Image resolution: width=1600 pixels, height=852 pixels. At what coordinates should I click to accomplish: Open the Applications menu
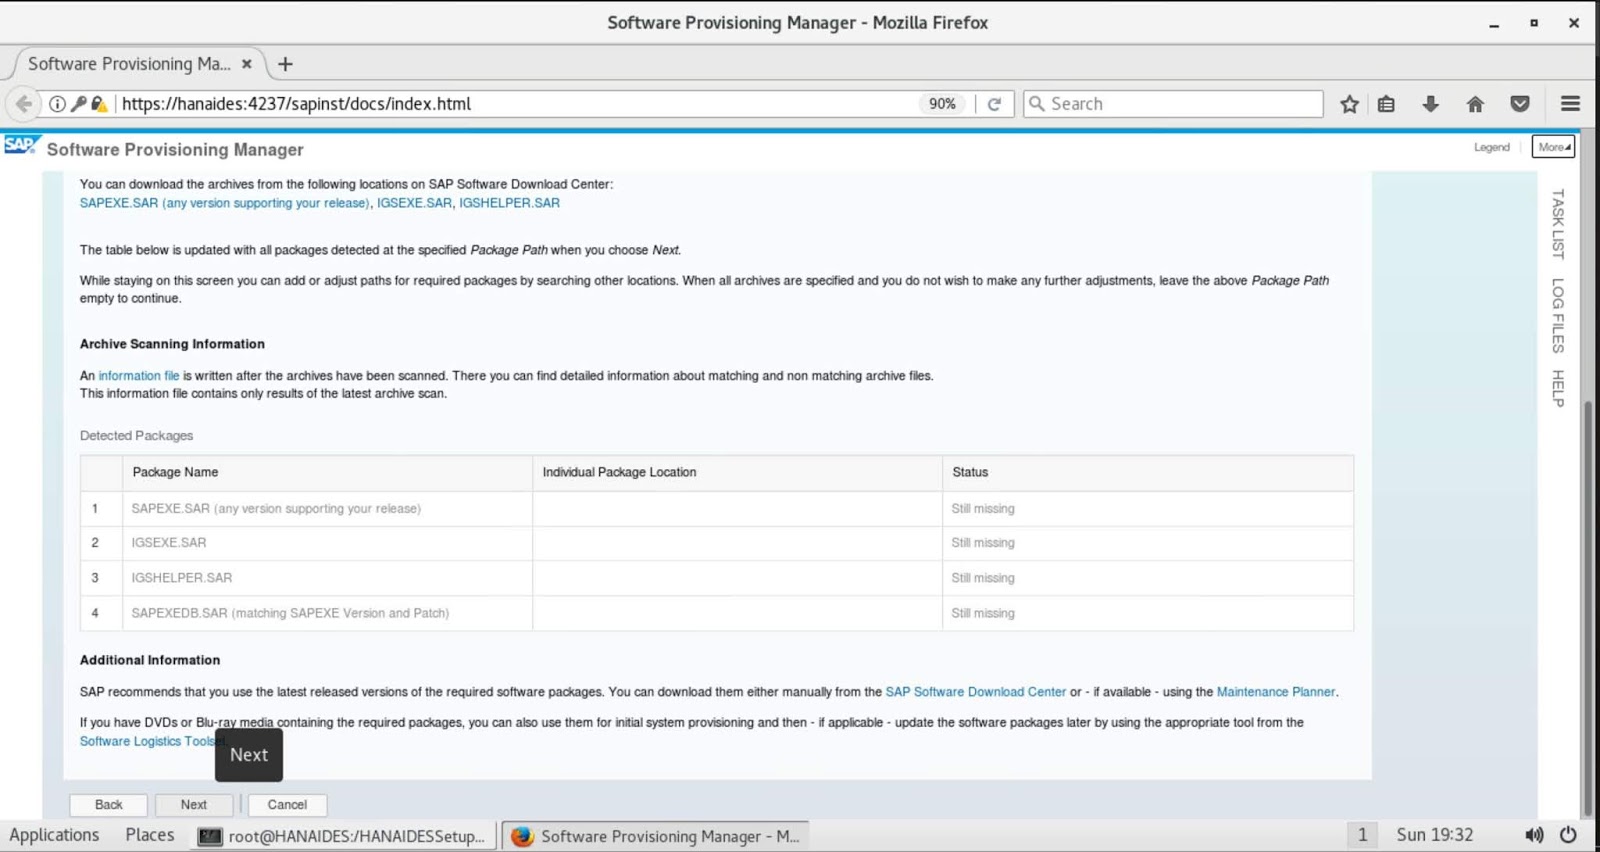[54, 835]
